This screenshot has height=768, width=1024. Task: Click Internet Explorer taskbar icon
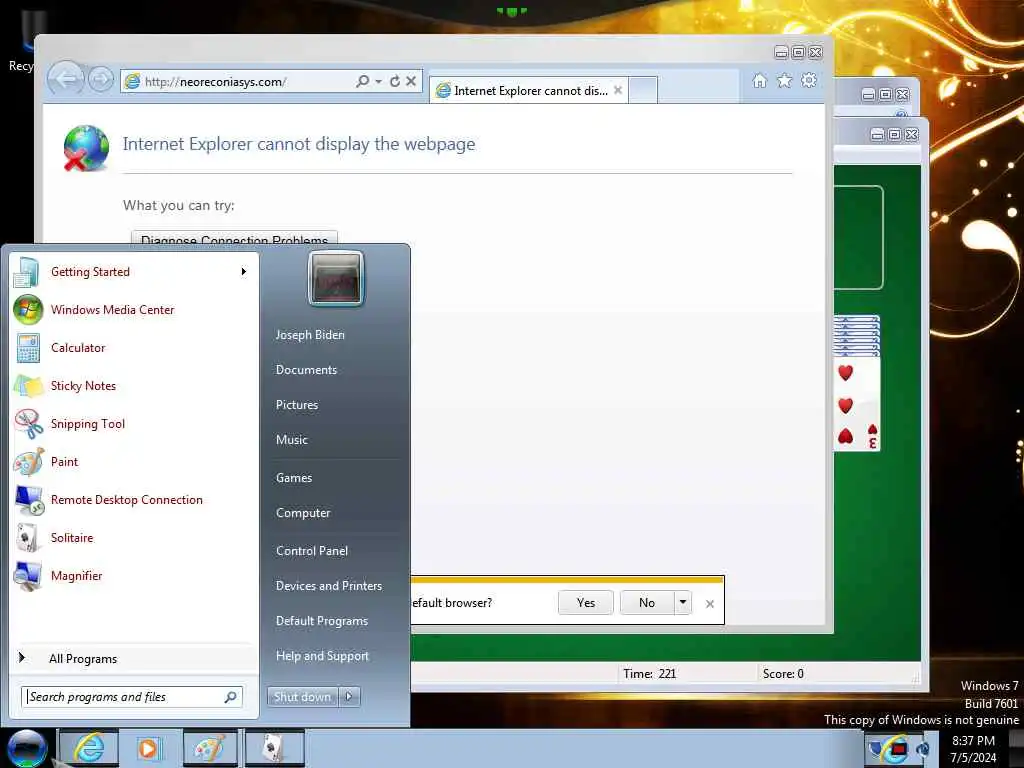pos(89,748)
